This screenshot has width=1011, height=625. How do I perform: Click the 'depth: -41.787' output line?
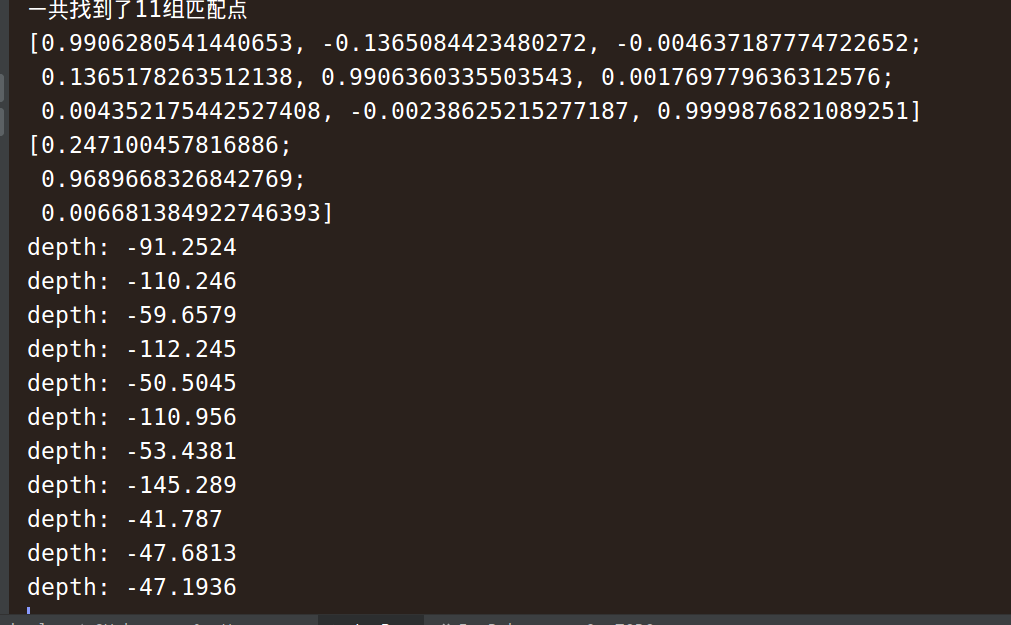pyautogui.click(x=125, y=519)
